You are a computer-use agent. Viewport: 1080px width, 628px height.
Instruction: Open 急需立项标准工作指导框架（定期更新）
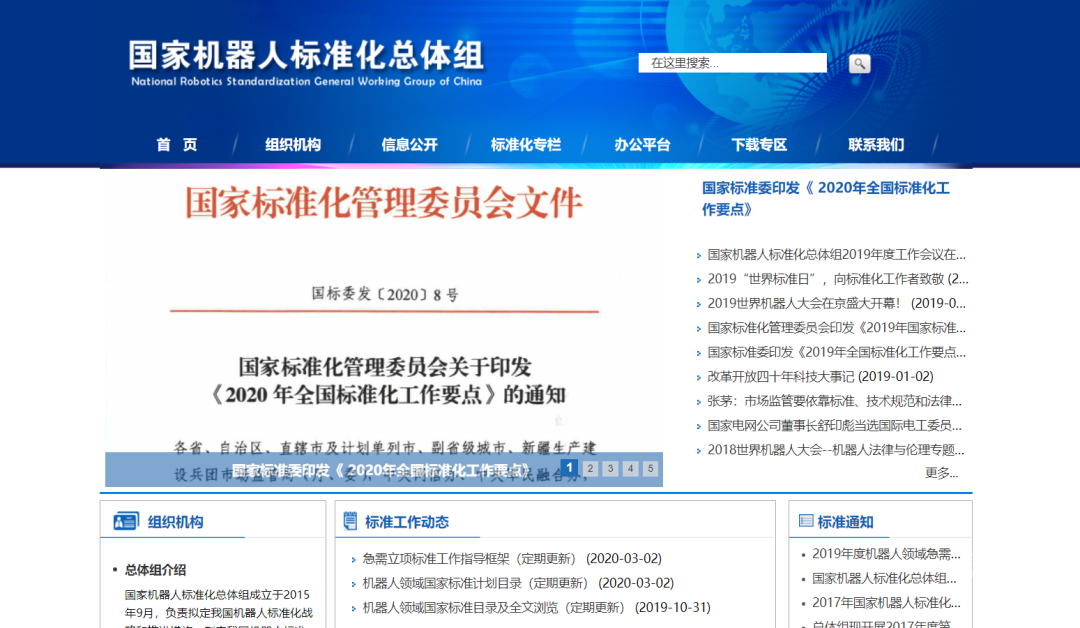(x=512, y=558)
